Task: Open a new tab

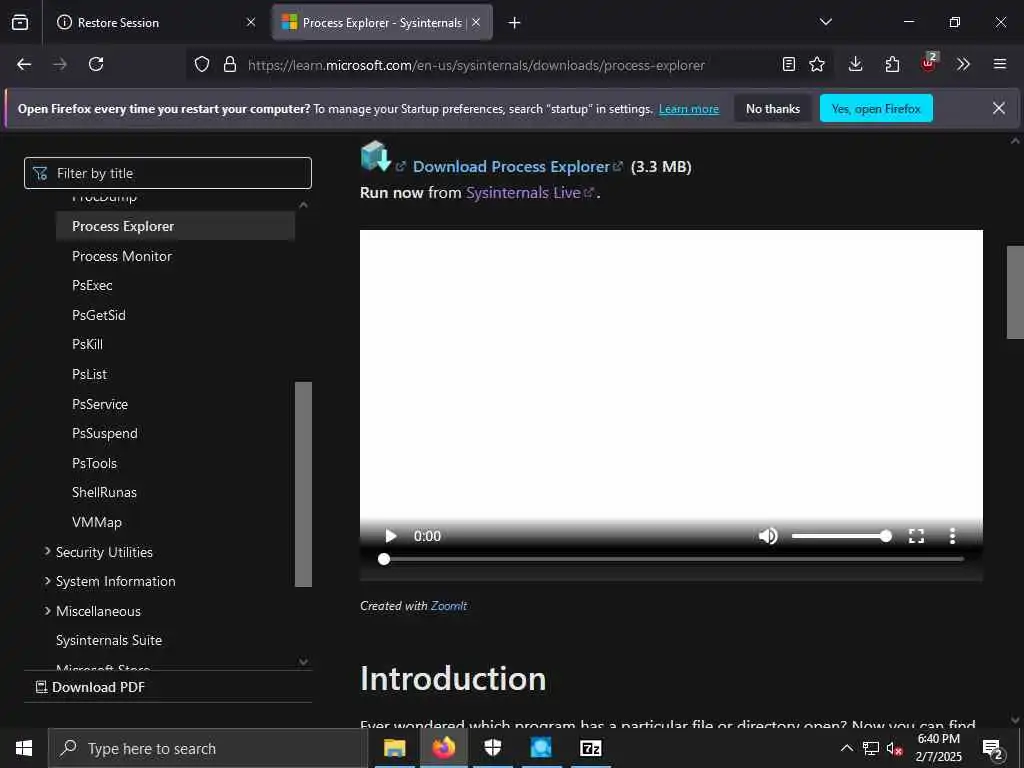Action: tap(515, 23)
